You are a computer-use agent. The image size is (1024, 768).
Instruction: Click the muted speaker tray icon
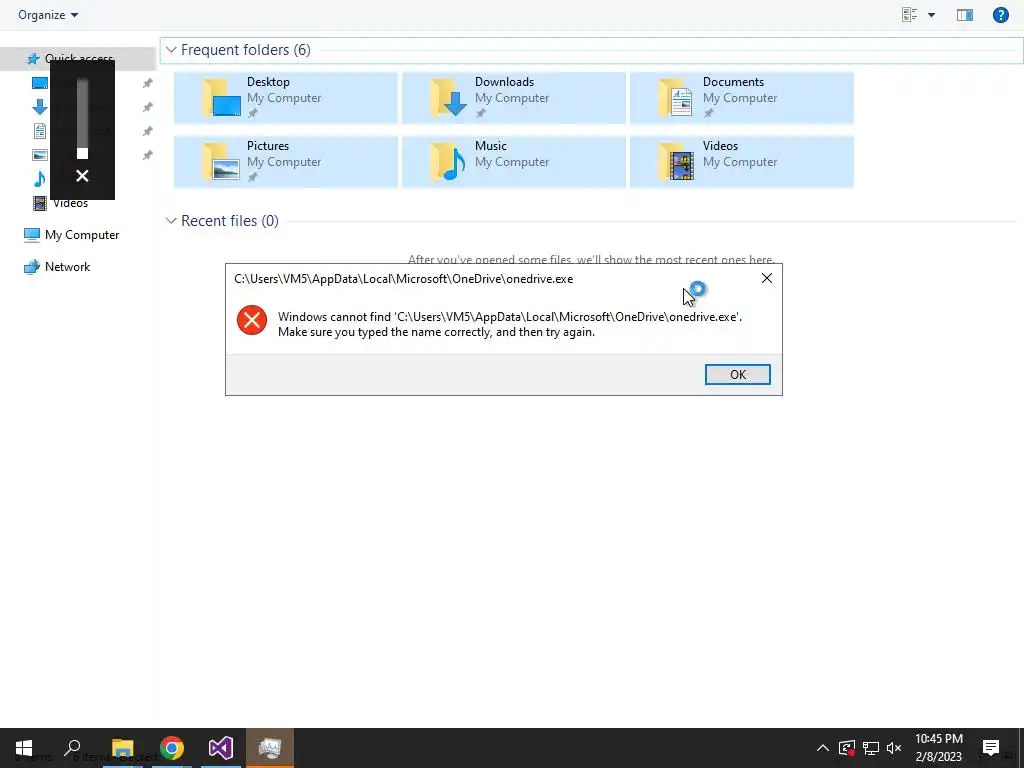tap(894, 748)
